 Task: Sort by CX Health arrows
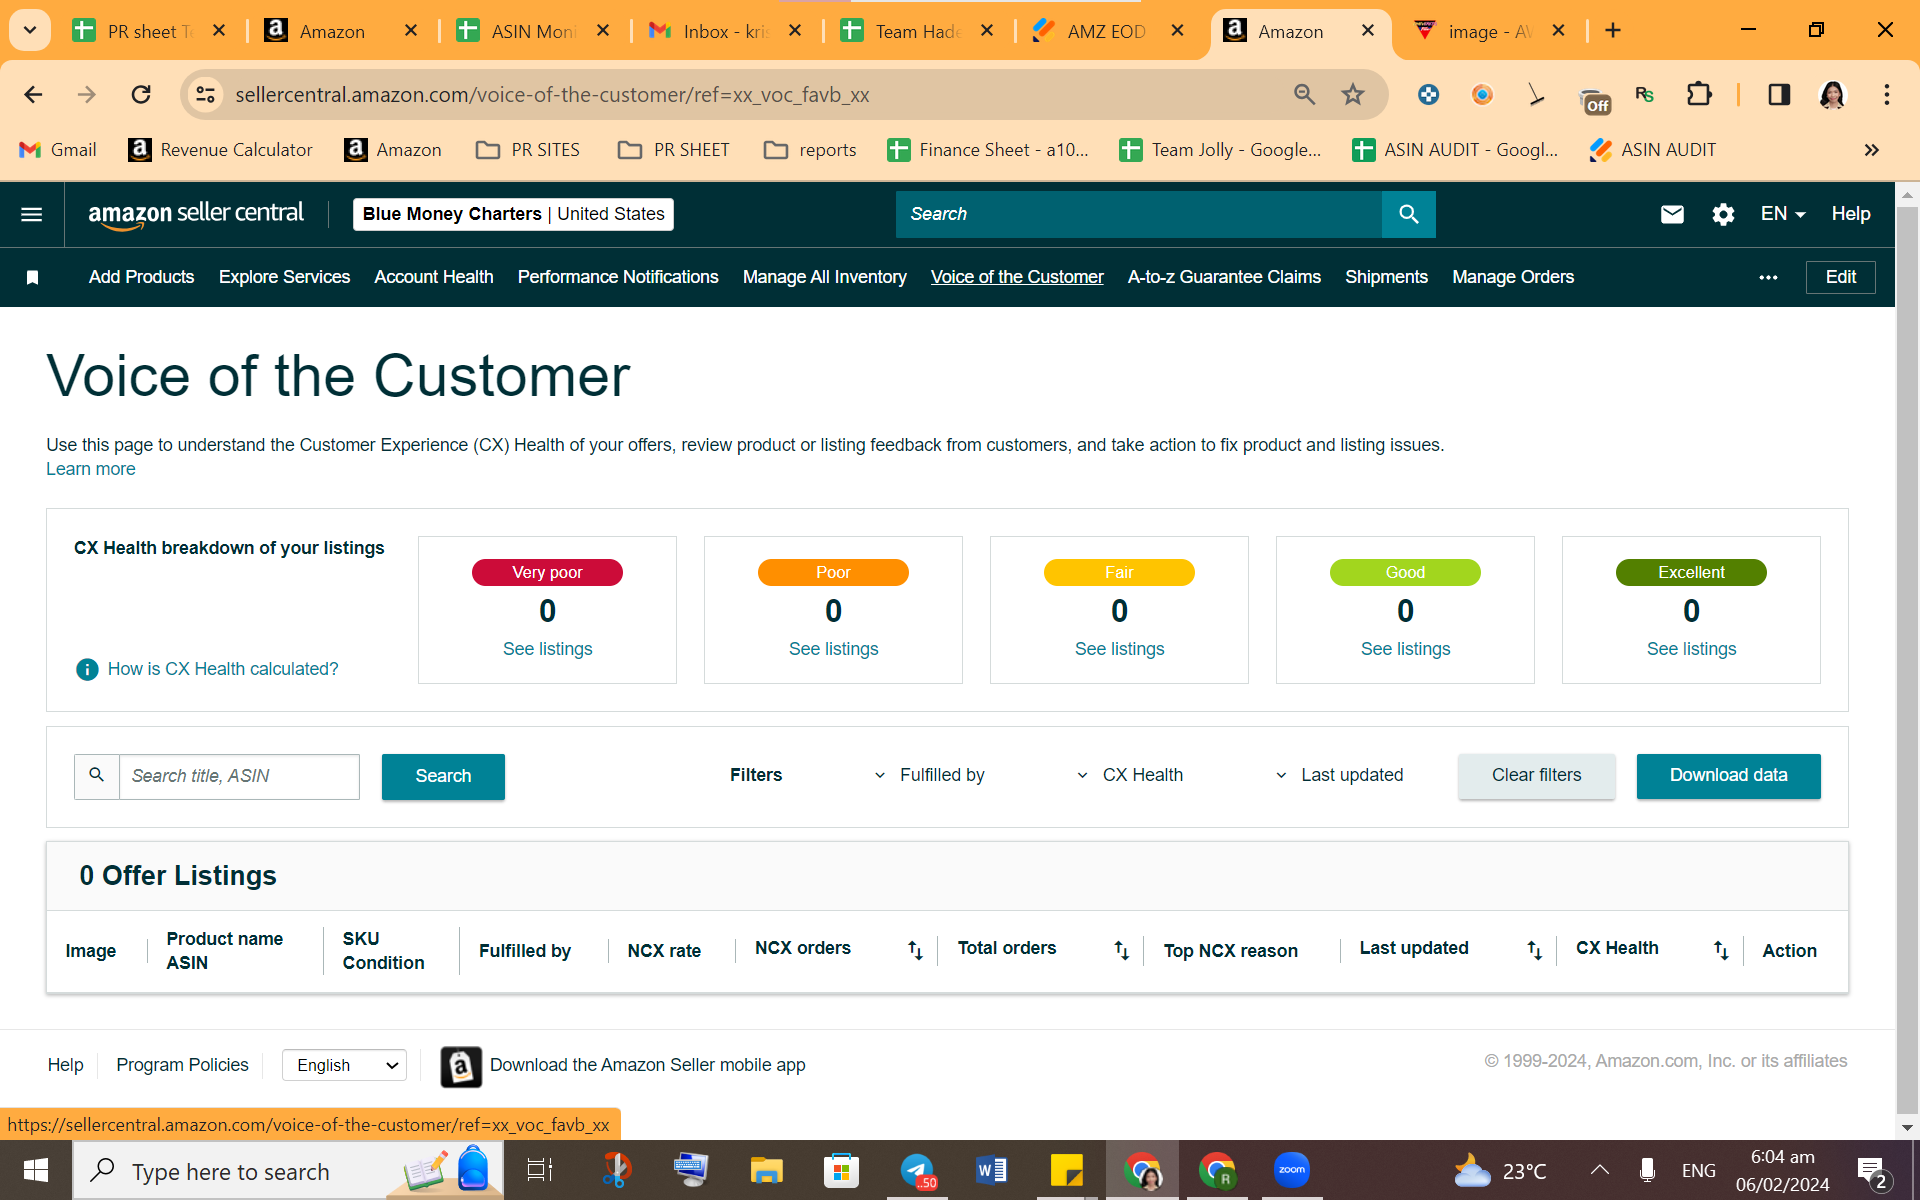1720,950
